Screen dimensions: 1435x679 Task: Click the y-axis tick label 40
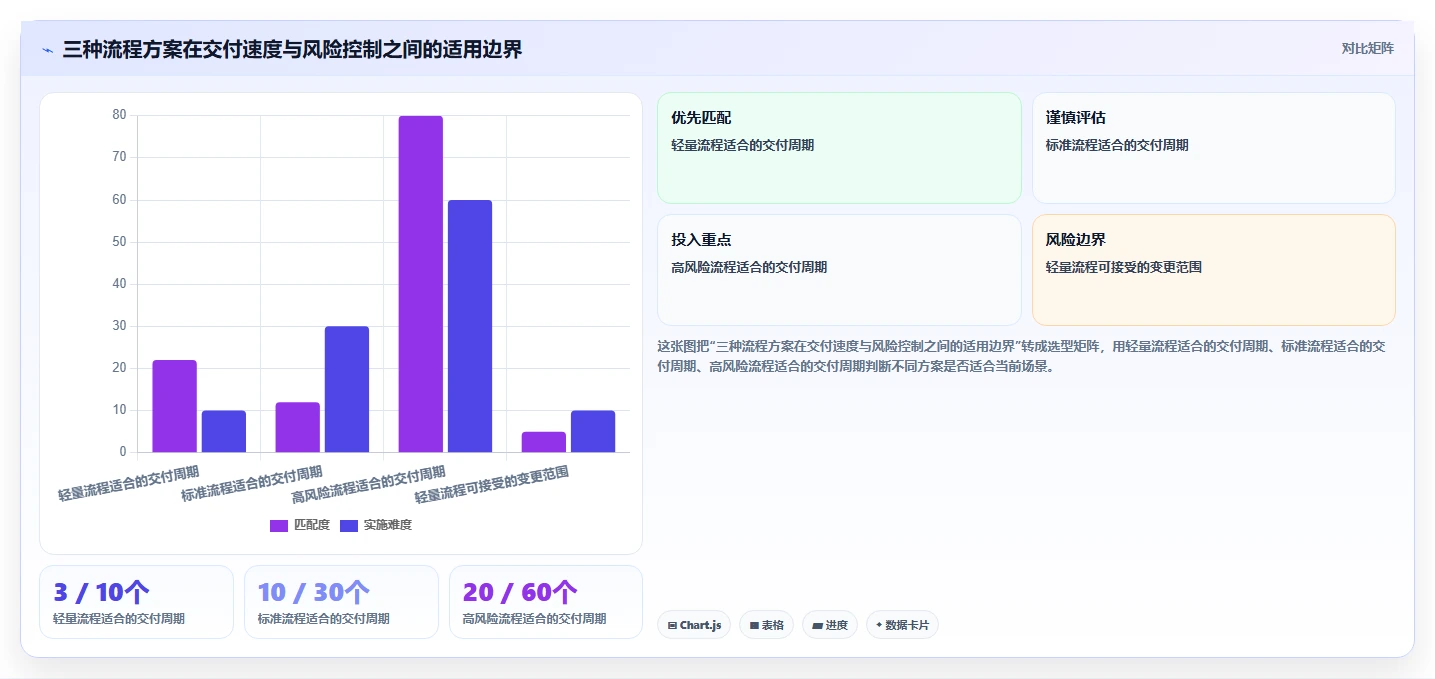[x=119, y=284]
